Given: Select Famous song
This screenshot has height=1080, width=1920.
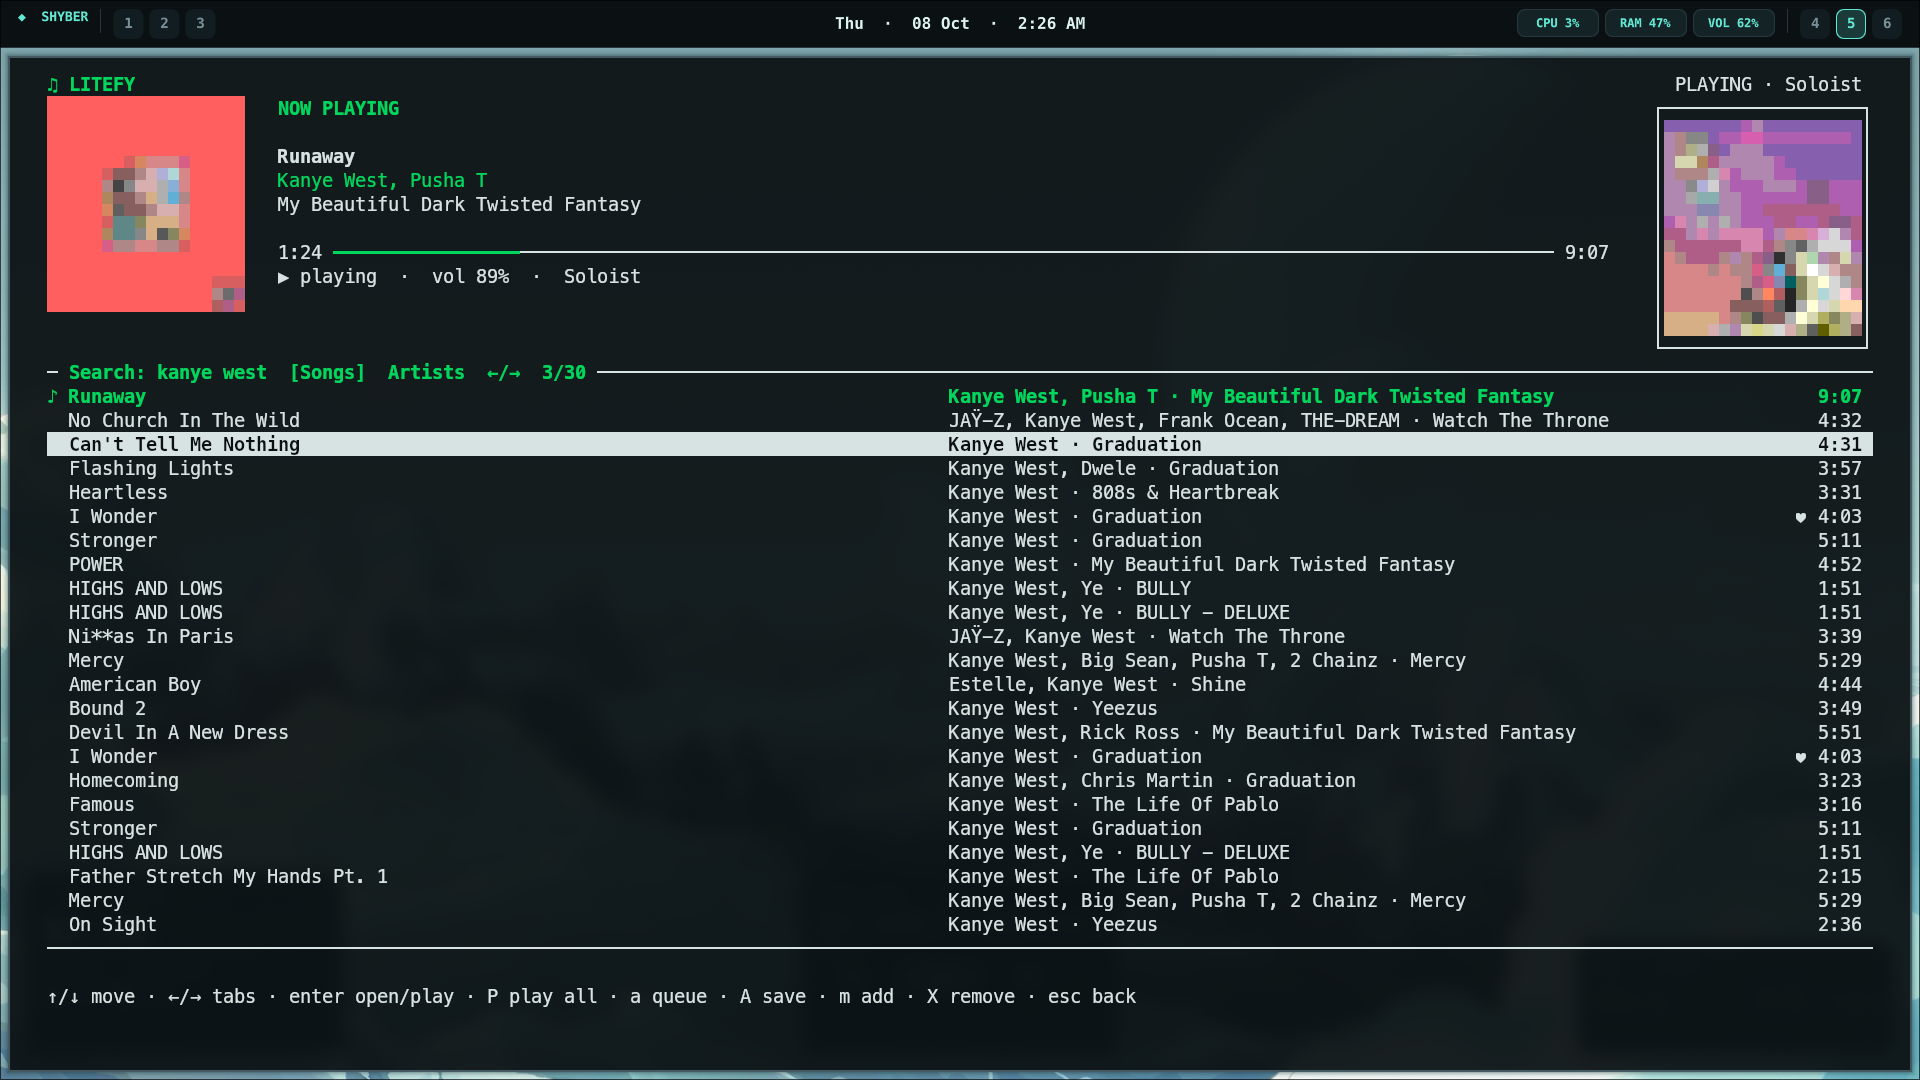Looking at the screenshot, I should pos(101,805).
